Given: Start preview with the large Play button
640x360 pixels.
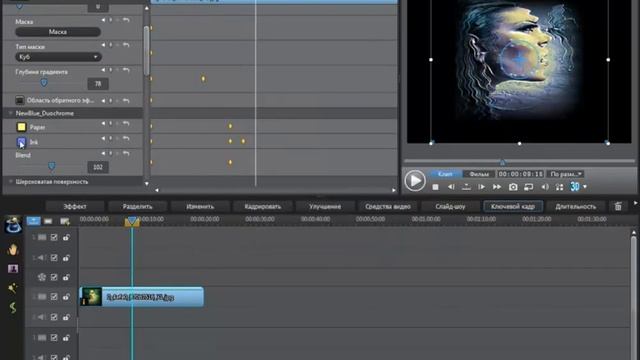Looking at the screenshot, I should coord(415,180).
